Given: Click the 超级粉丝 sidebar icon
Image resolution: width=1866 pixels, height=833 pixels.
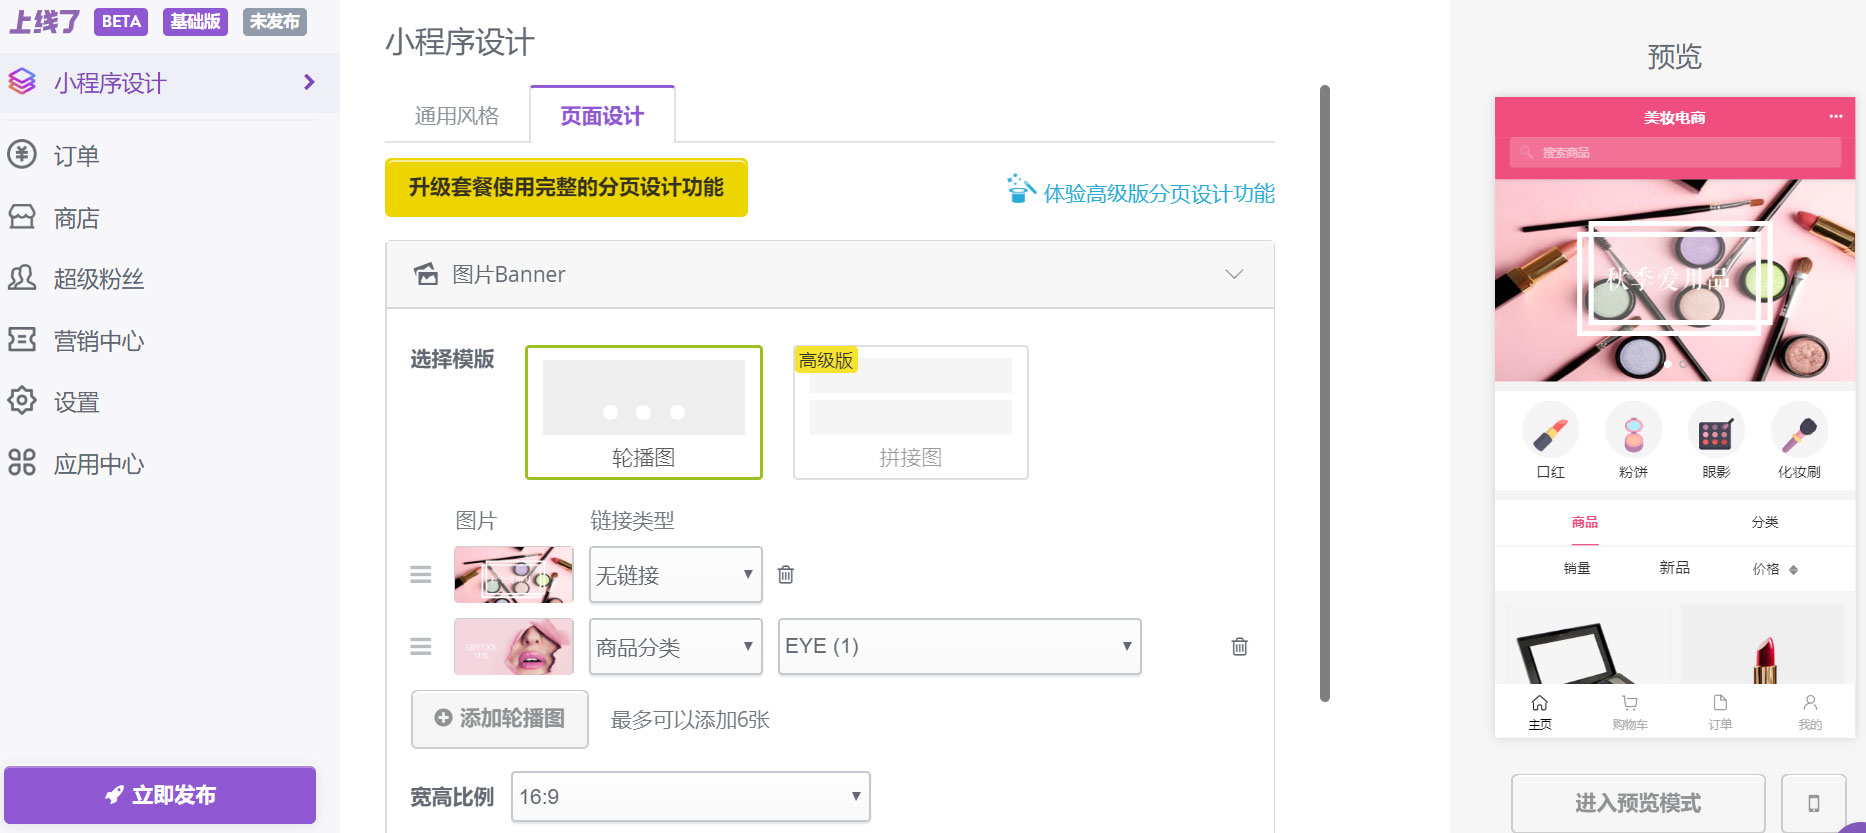Looking at the screenshot, I should [x=22, y=279].
